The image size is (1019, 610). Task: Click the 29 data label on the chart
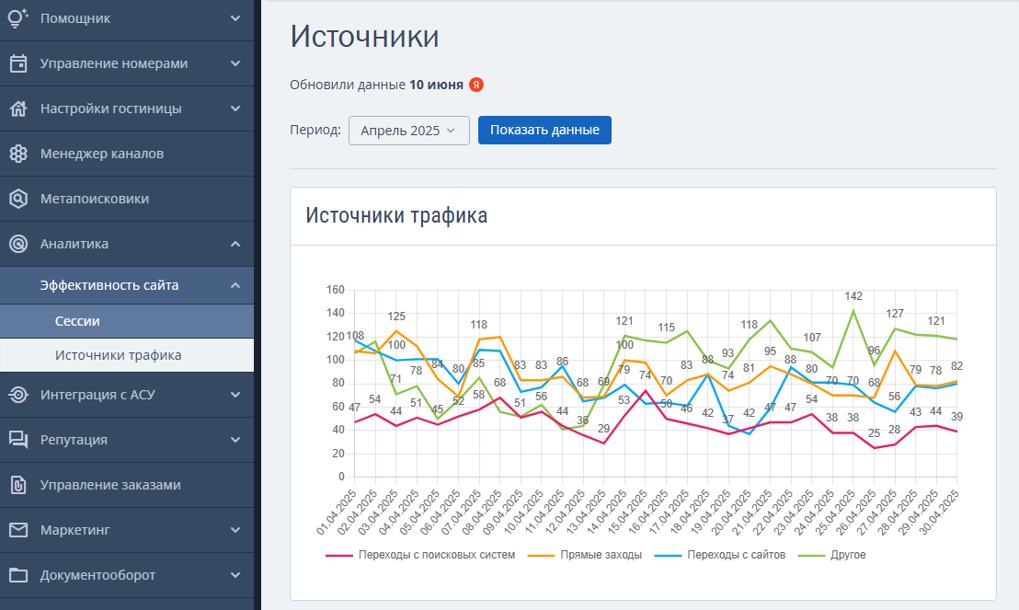(x=604, y=429)
